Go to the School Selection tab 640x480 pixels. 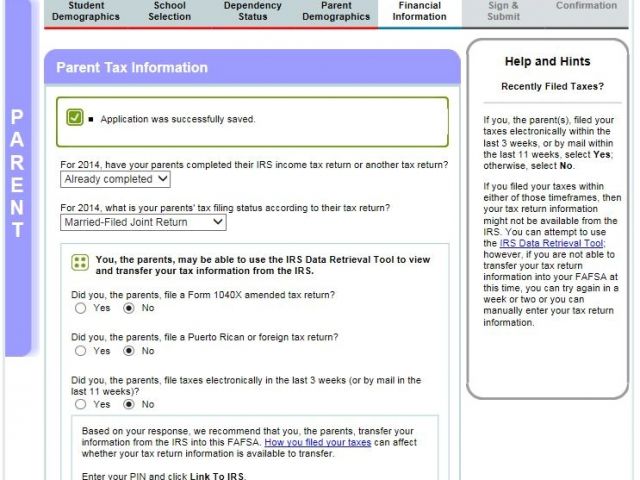pos(169,11)
